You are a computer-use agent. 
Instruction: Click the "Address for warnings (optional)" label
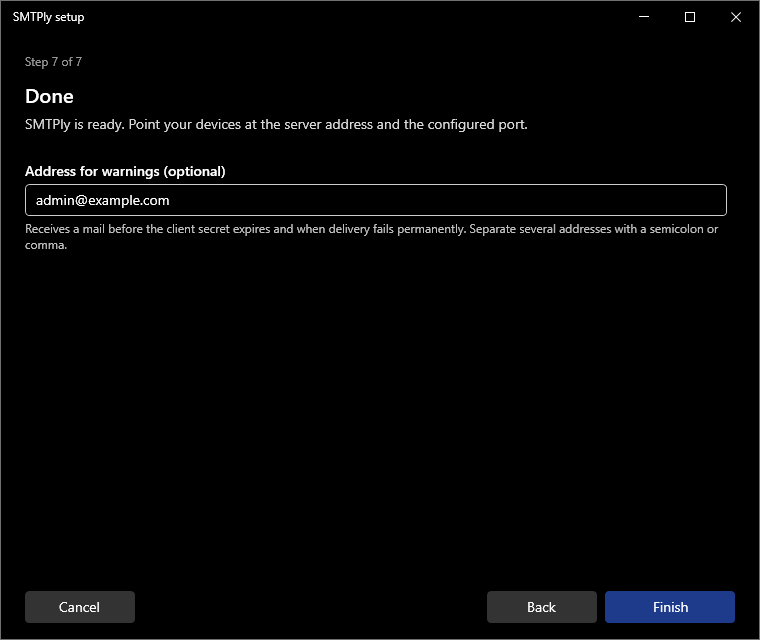[x=125, y=172]
